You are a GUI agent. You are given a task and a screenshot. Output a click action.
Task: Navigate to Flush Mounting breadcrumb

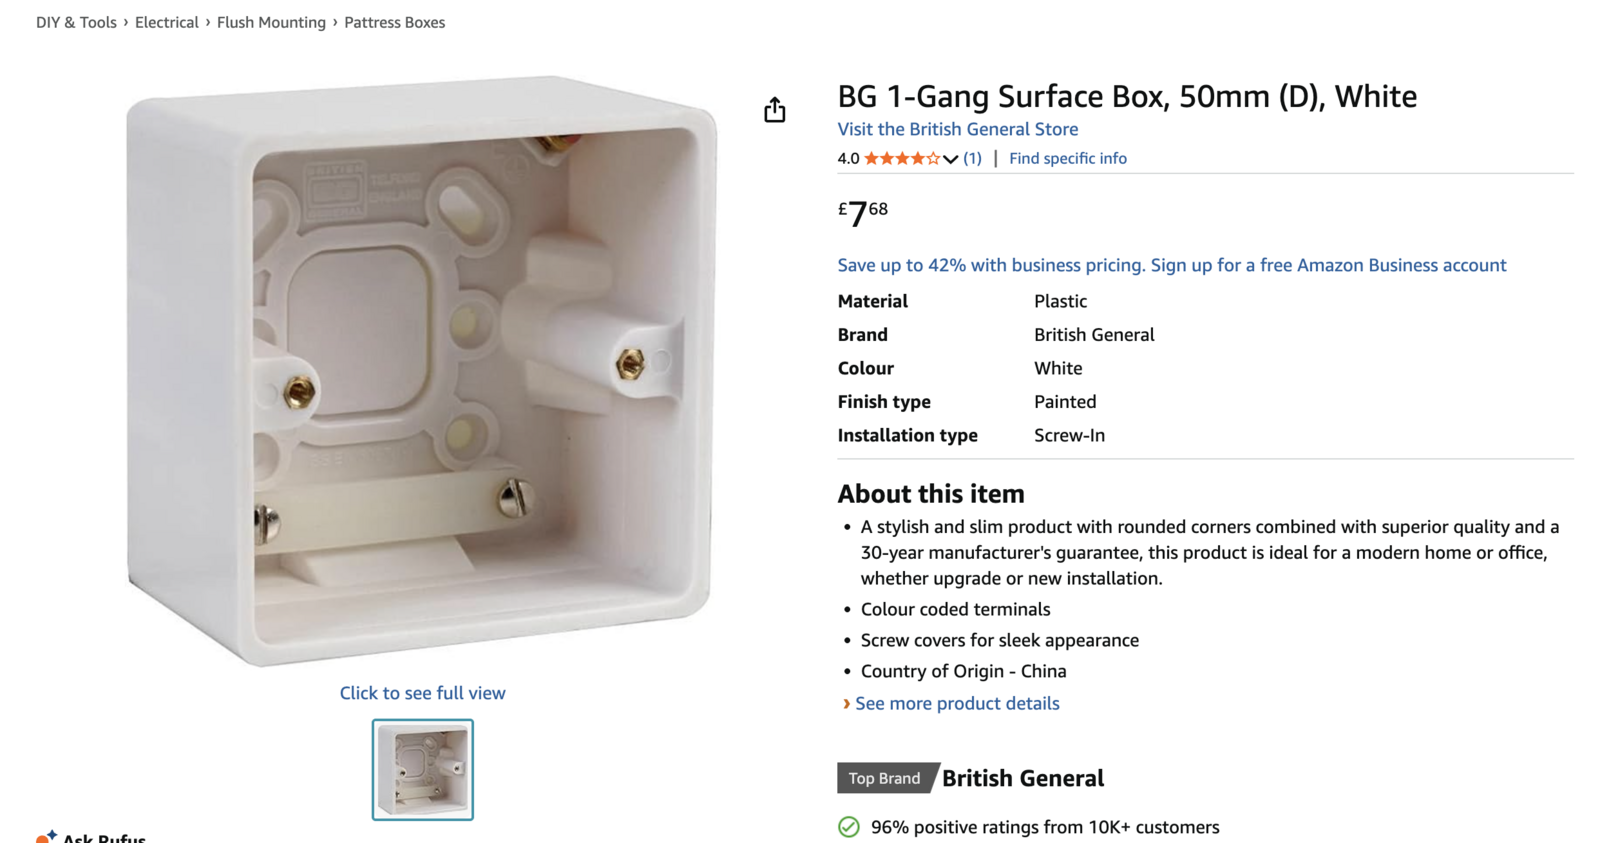pos(271,22)
